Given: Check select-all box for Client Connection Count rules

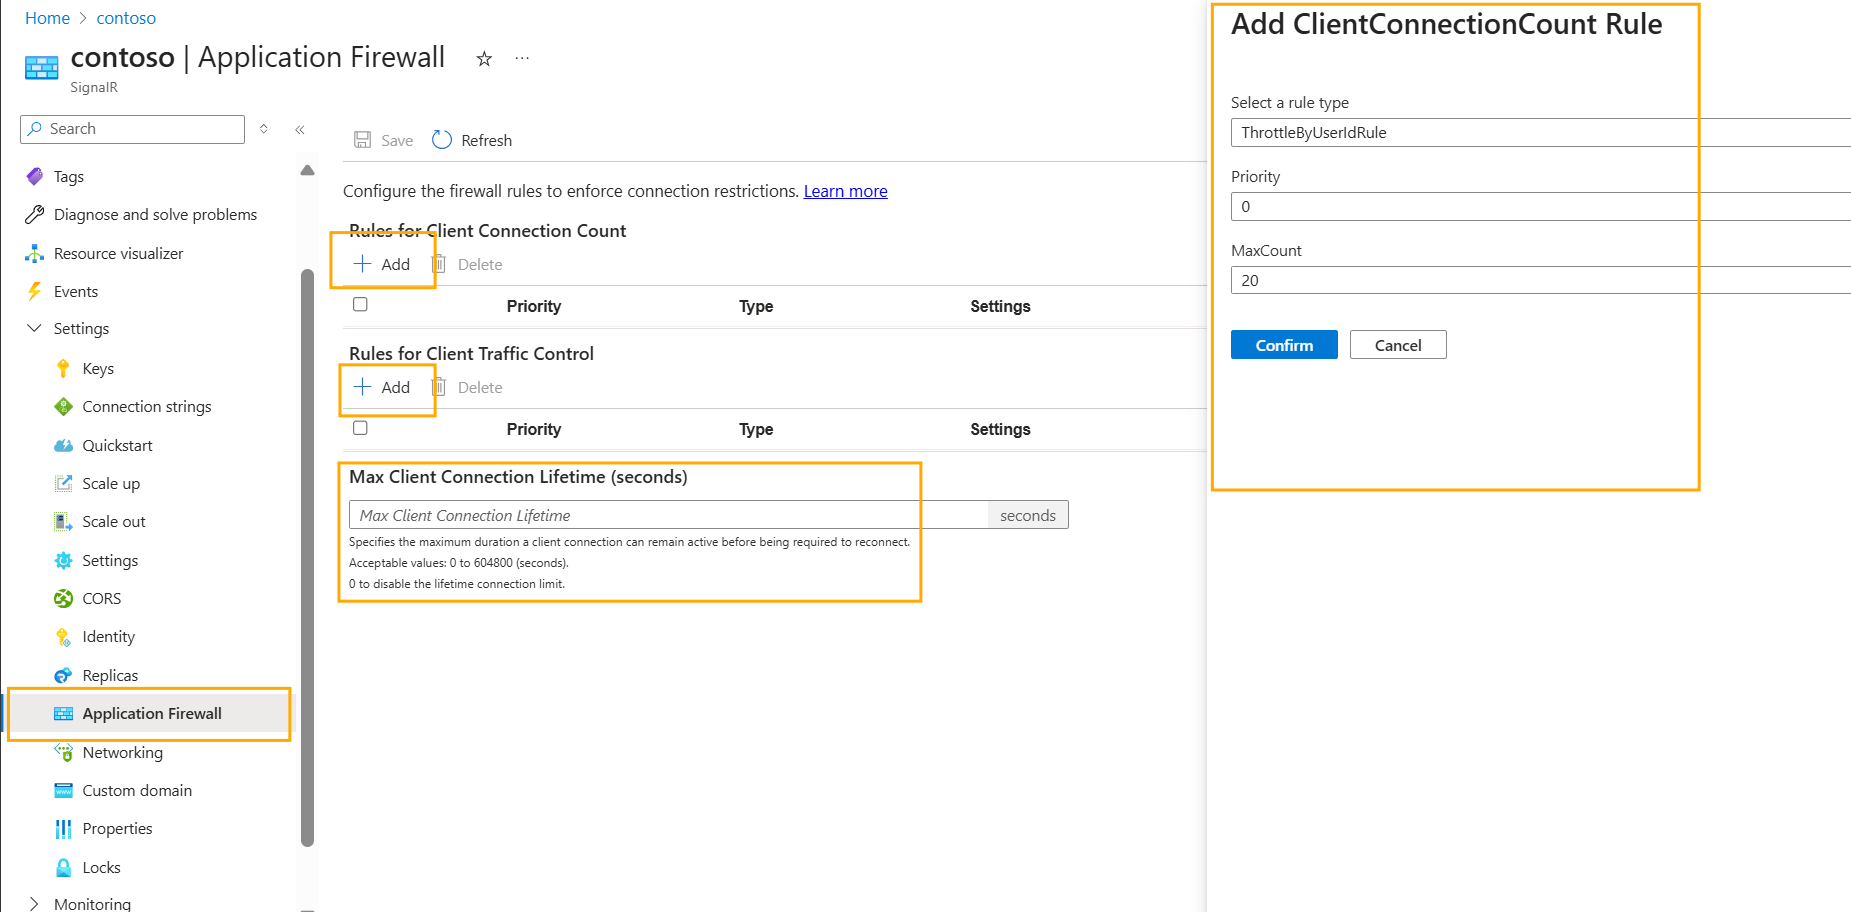Looking at the screenshot, I should pyautogui.click(x=360, y=304).
